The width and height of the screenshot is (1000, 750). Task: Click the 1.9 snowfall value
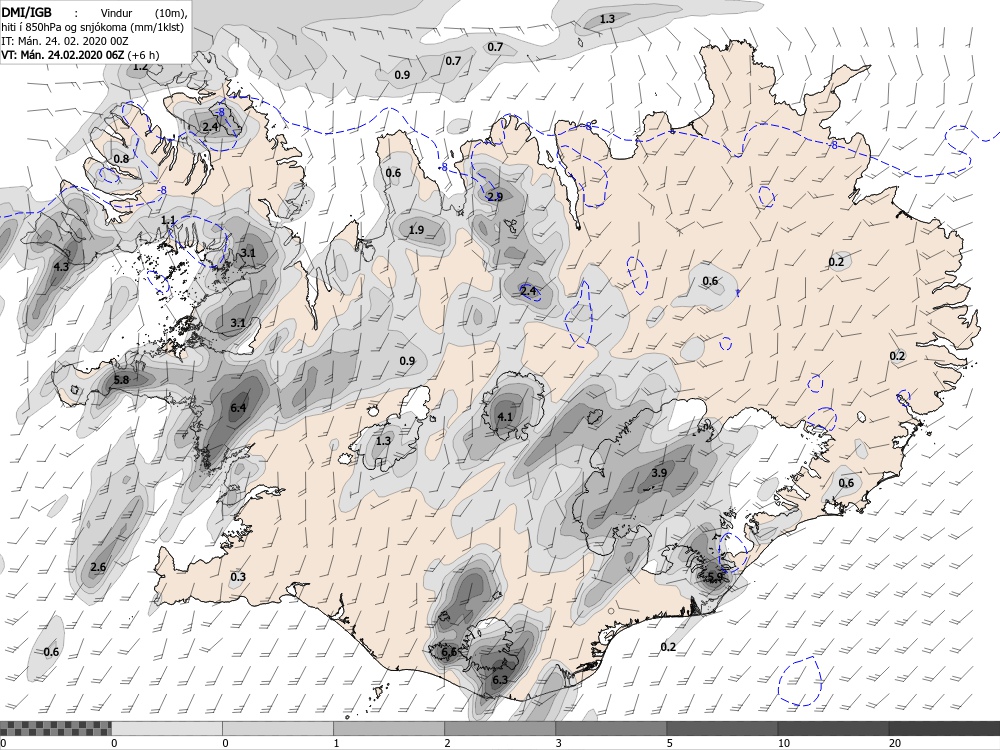click(416, 230)
